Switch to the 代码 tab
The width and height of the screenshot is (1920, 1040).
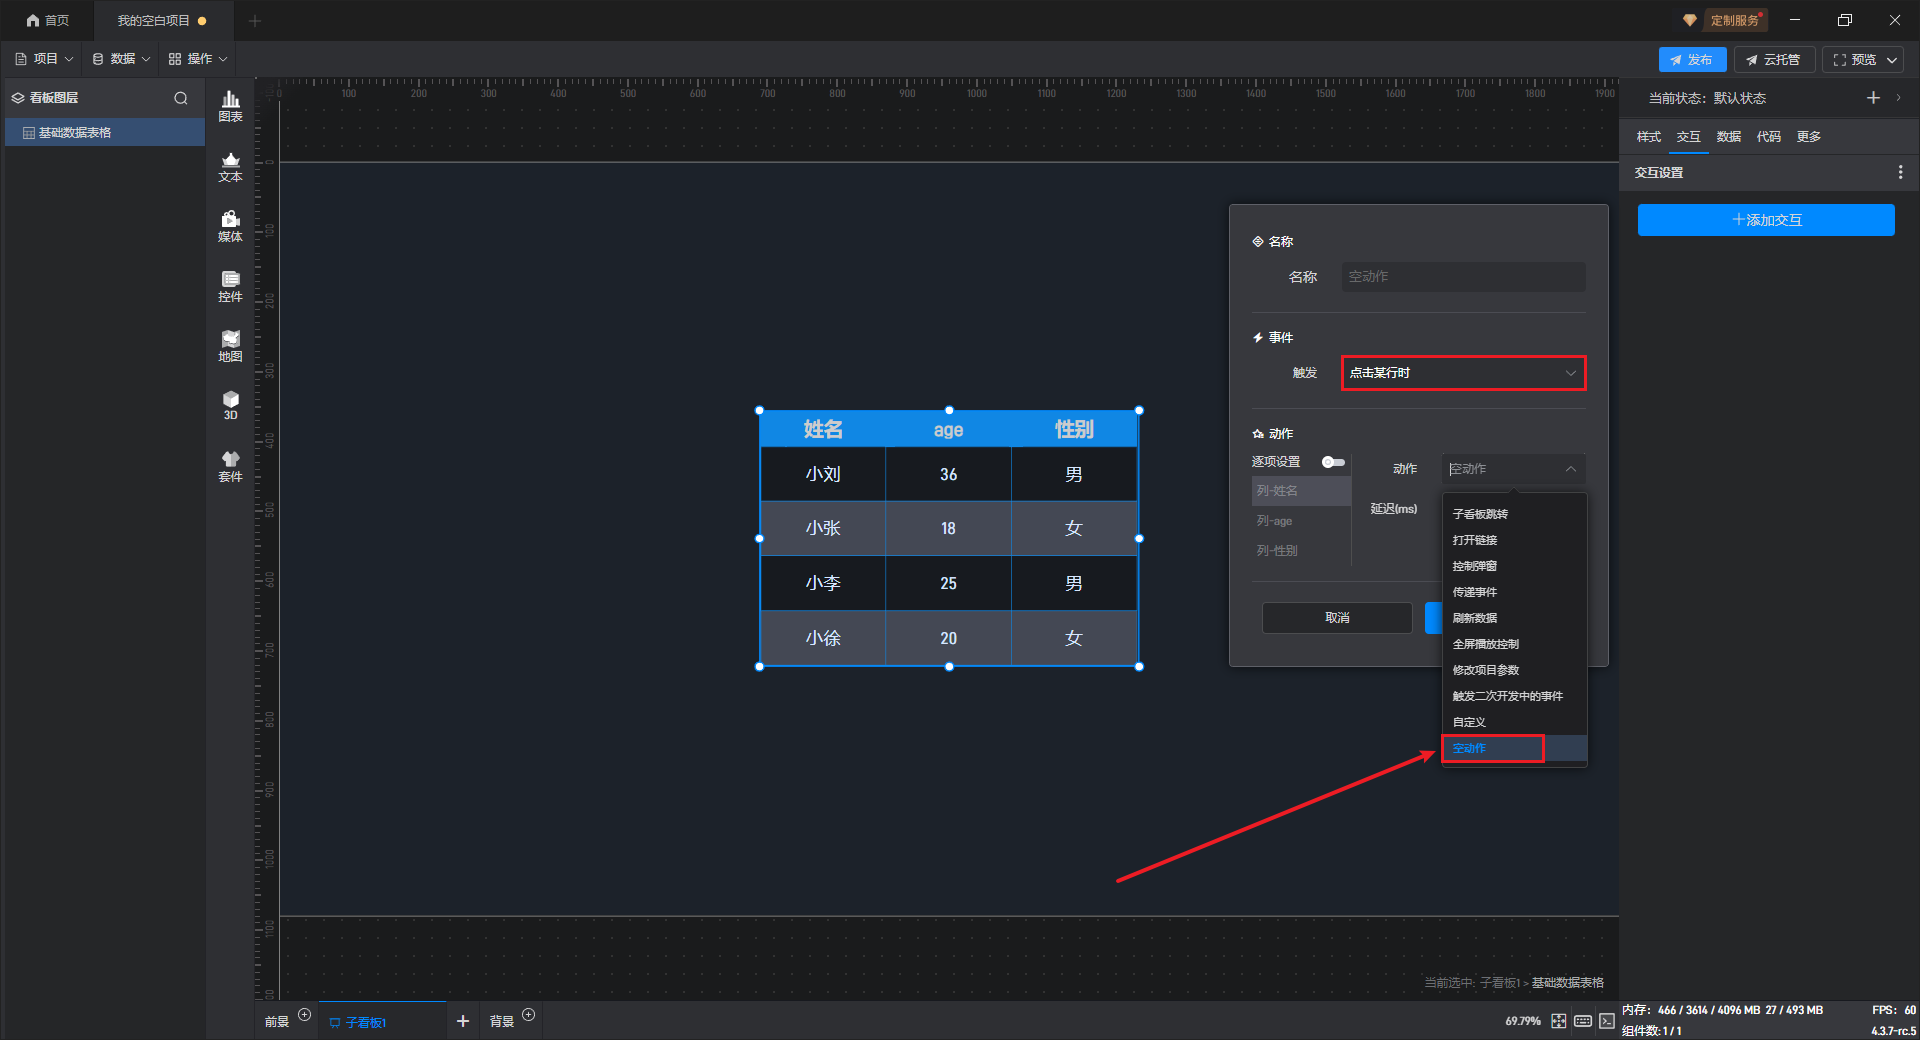(1768, 137)
